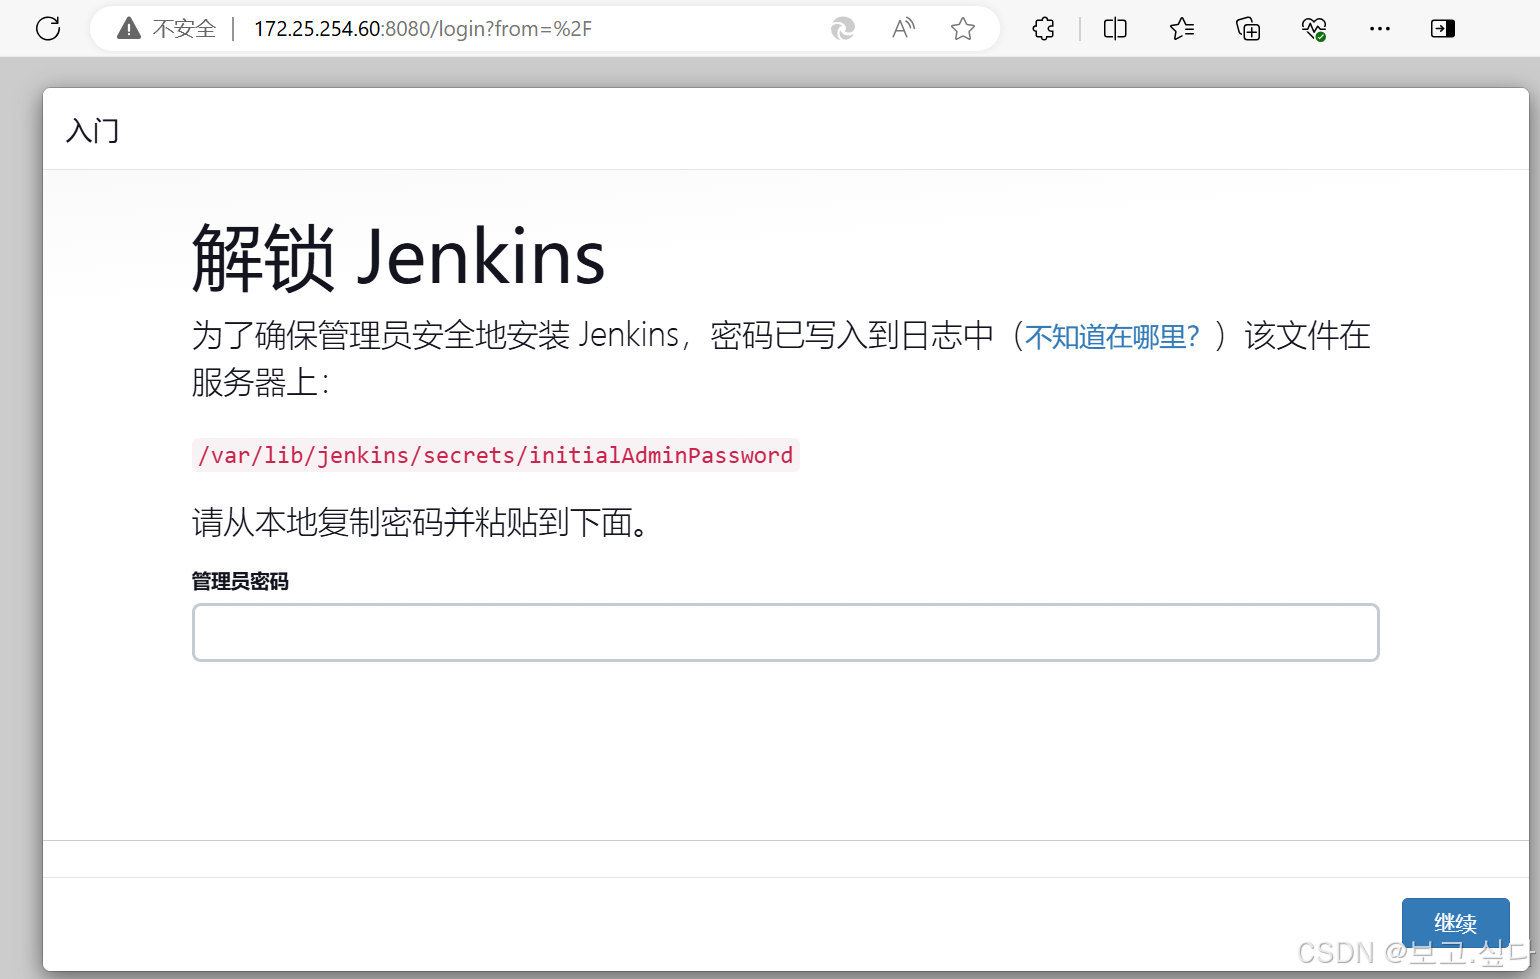Open the Extensions puzzle-piece icon
The image size is (1540, 979).
tap(1044, 29)
